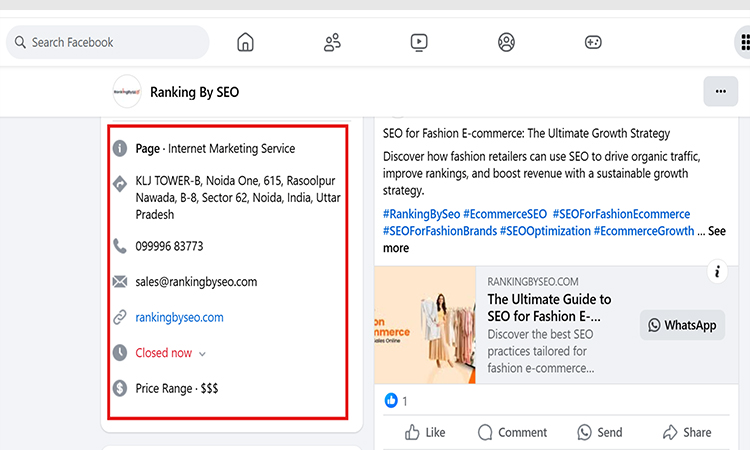Click the link icon beside rankingbyseo.com
750x450 pixels.
pos(120,317)
